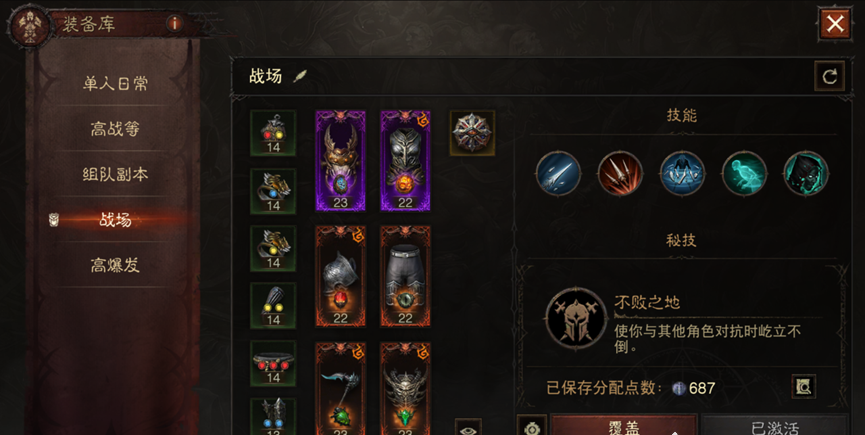Click the round eye amulet slot
Image resolution: width=865 pixels, height=435 pixels.
472,133
